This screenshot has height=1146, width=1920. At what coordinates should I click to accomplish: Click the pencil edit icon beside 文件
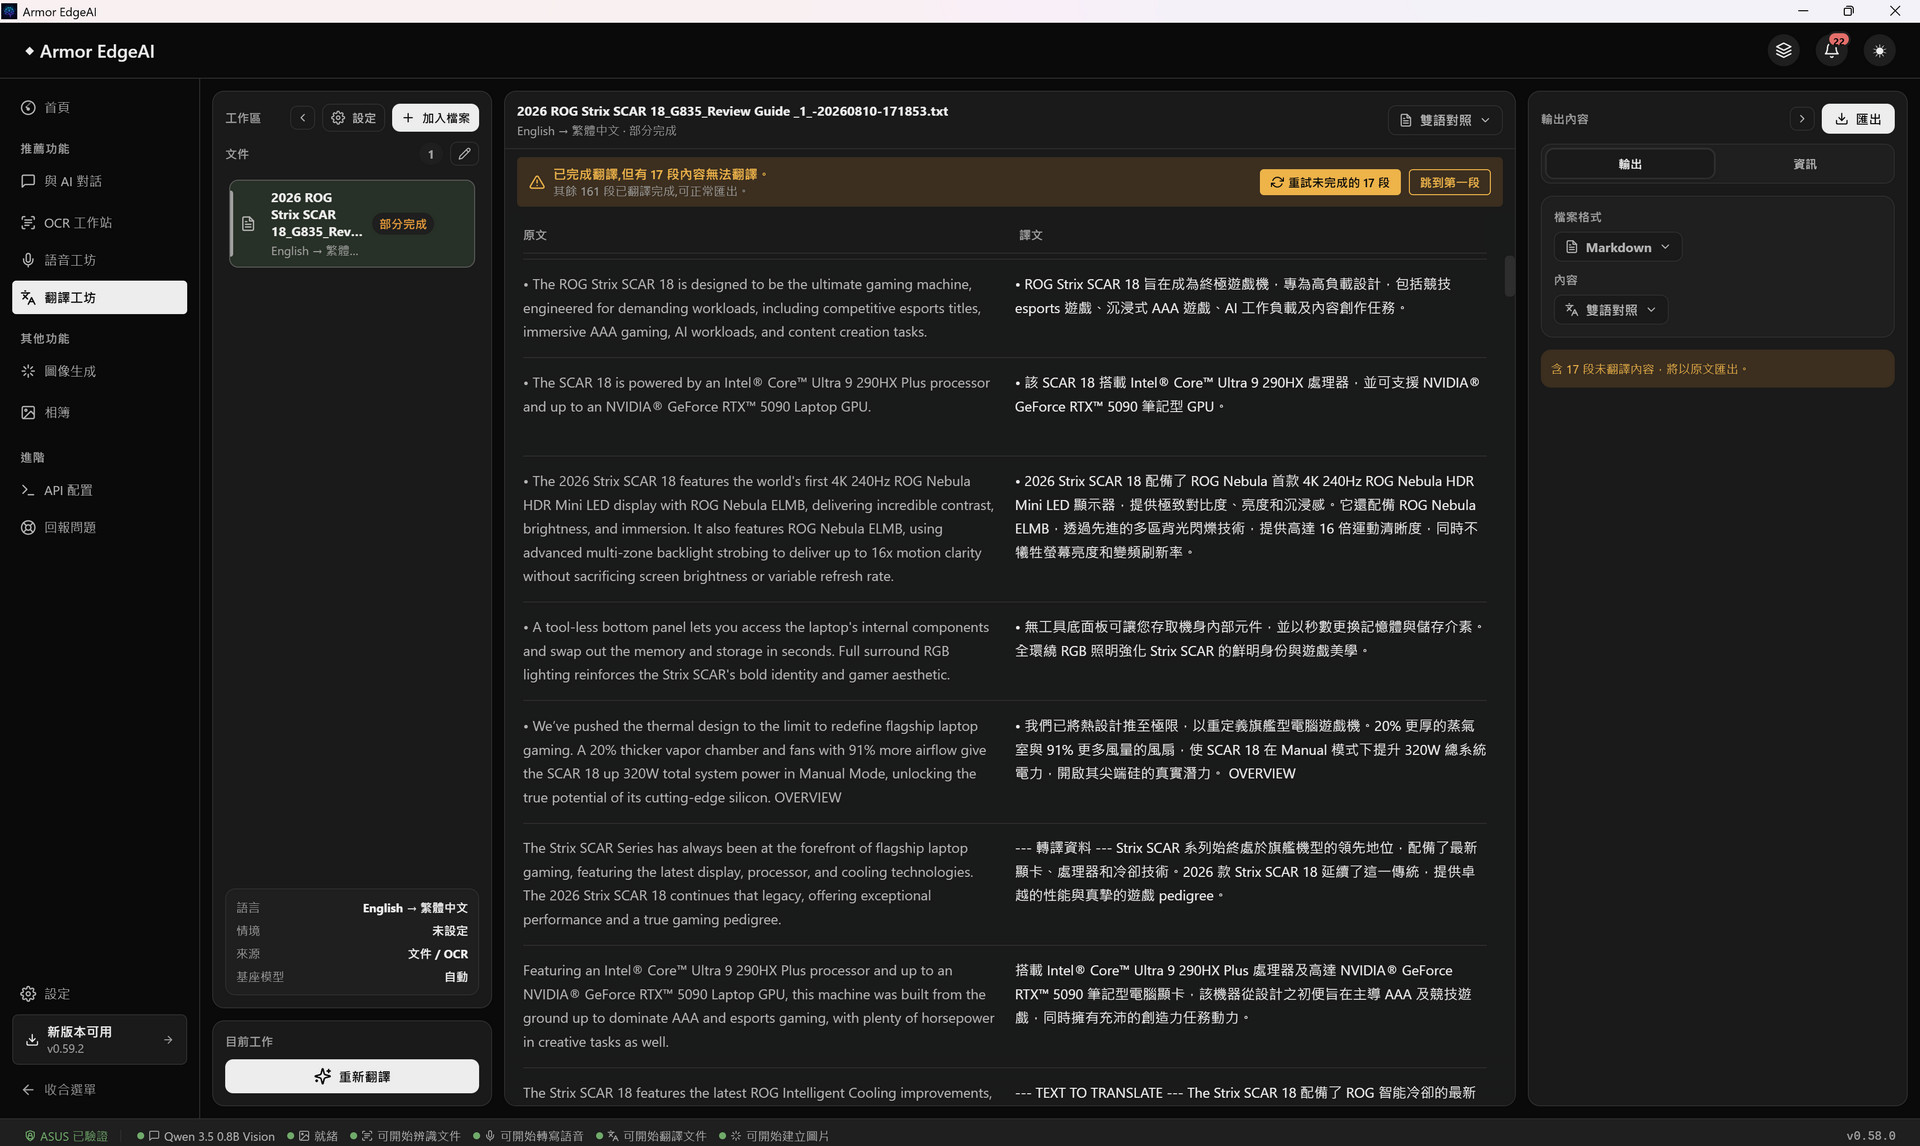tap(464, 154)
